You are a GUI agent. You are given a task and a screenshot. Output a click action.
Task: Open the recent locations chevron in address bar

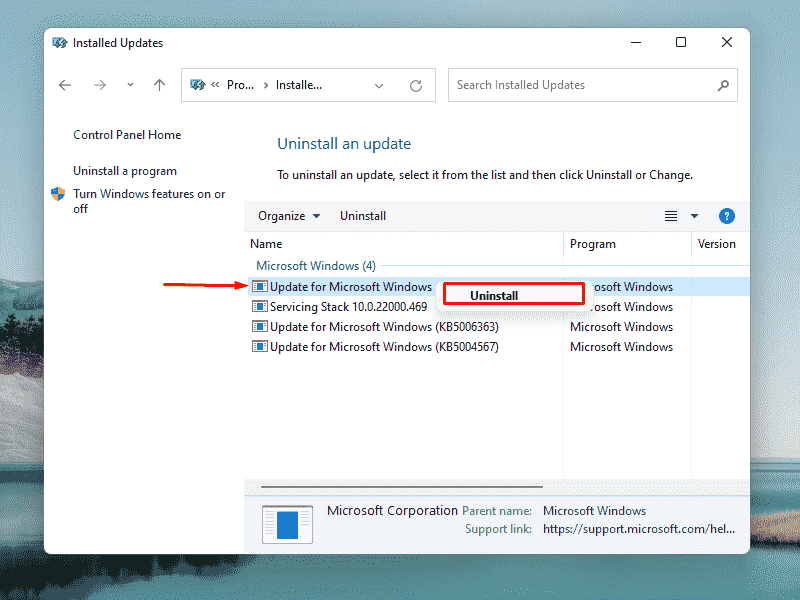click(x=130, y=85)
